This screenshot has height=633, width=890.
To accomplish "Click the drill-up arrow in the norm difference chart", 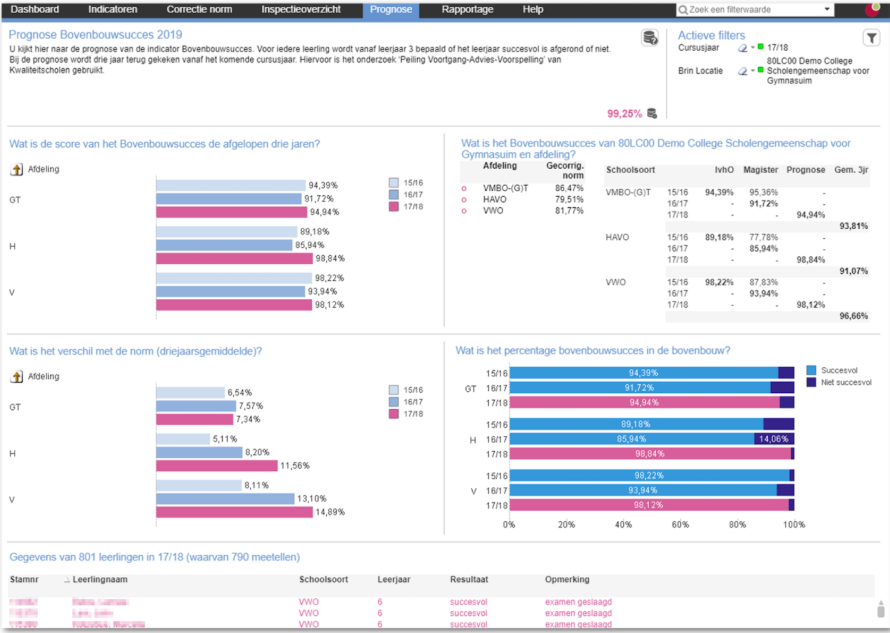I will point(17,377).
